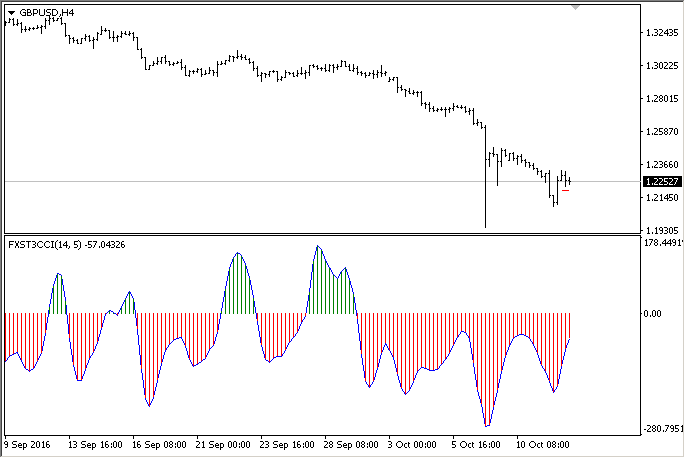Click the 5 Oct 16:00 time label
The height and width of the screenshot is (458, 685).
pos(476,445)
